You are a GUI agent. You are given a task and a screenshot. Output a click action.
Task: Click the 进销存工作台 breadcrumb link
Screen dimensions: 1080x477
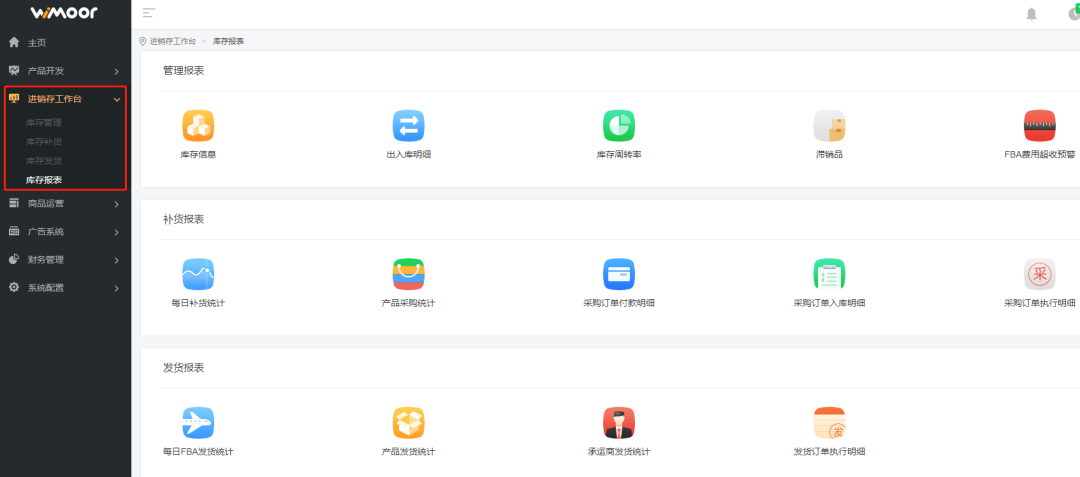click(x=173, y=41)
